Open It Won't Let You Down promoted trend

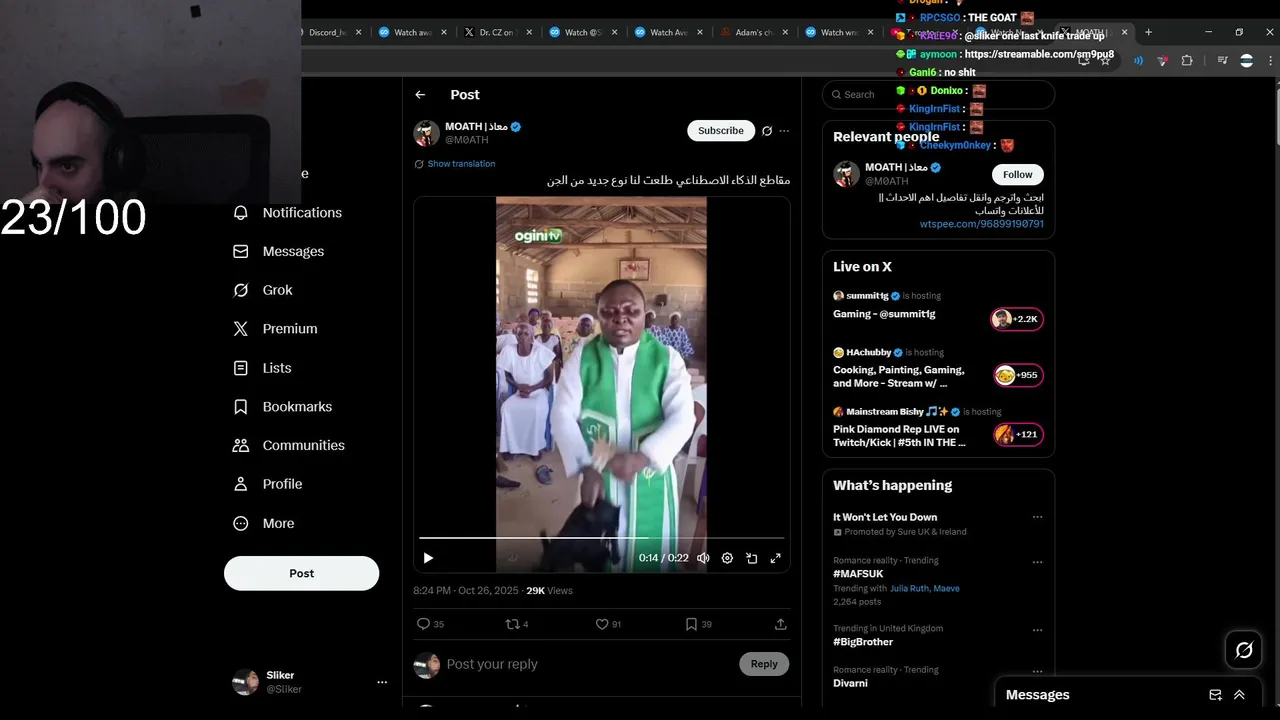(885, 517)
